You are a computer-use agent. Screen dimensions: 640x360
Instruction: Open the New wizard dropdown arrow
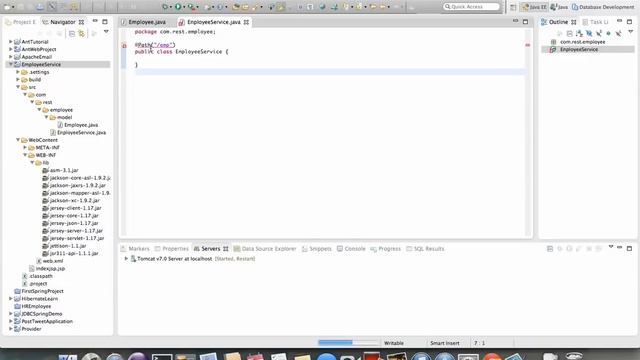click(x=13, y=7)
